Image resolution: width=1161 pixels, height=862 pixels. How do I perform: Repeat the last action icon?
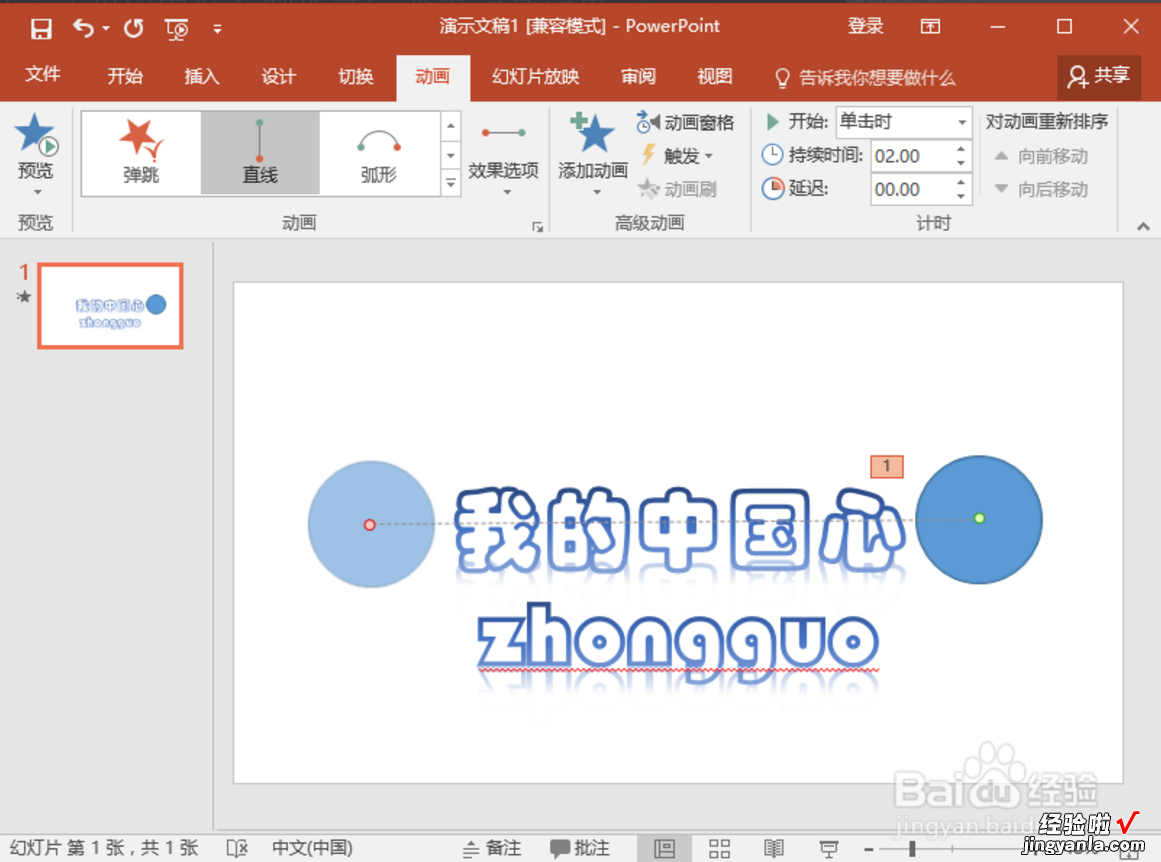[x=133, y=28]
